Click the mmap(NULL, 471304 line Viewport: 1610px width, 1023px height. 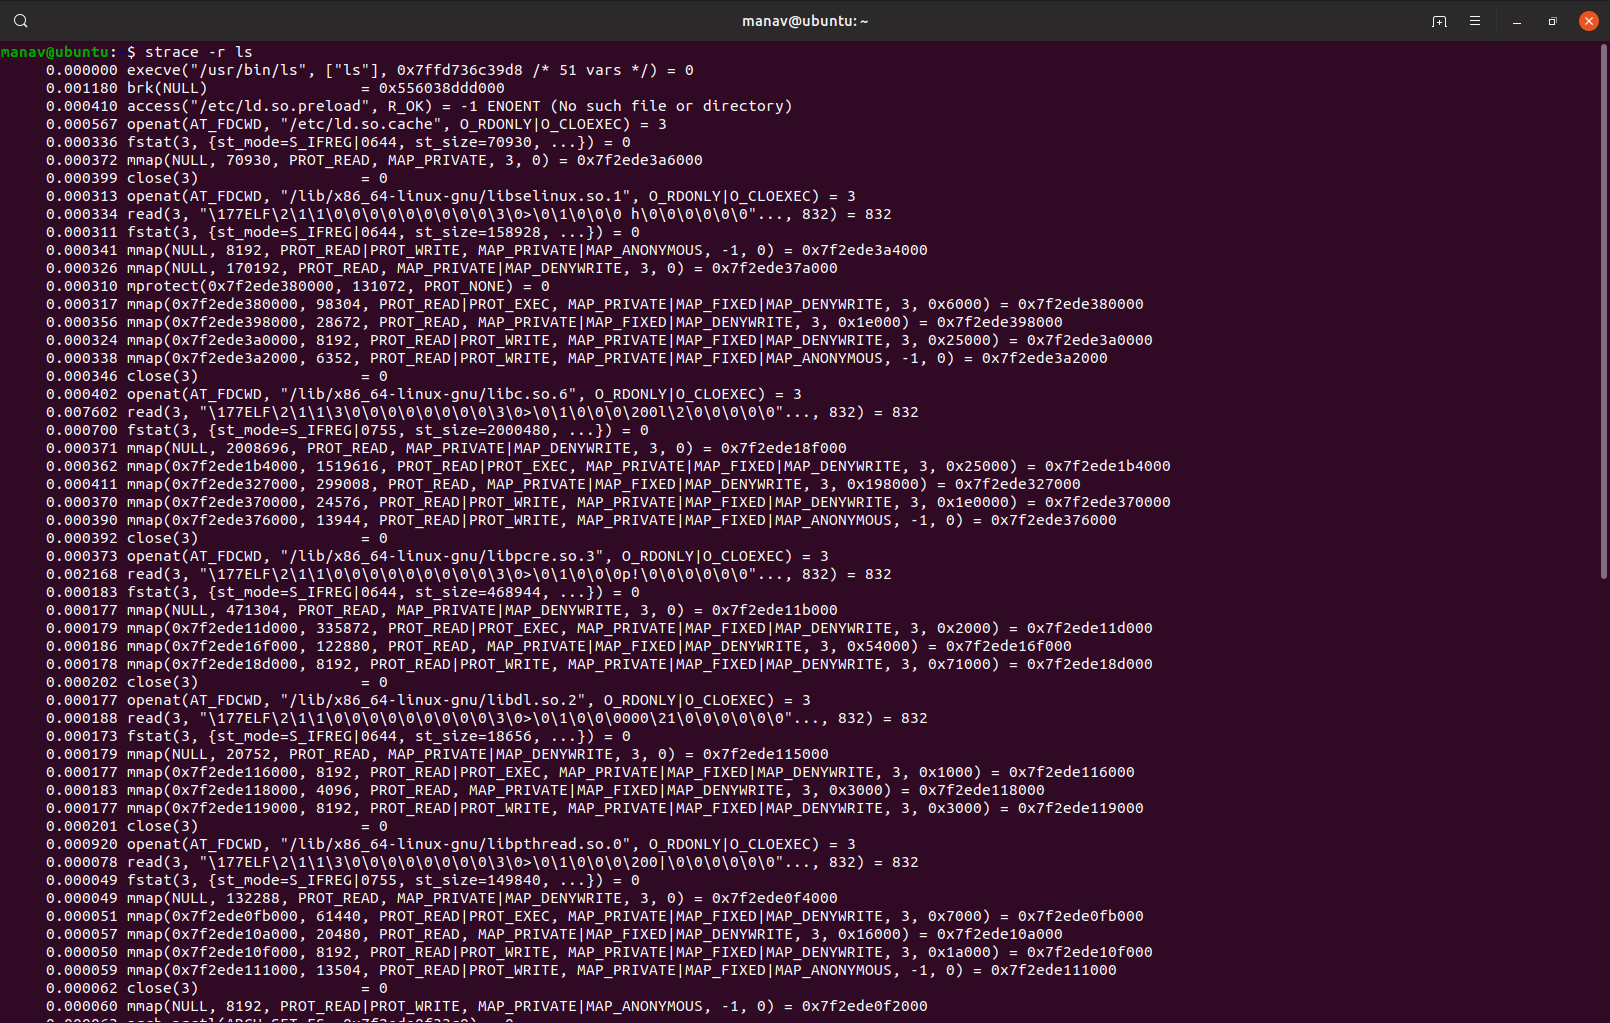coord(442,610)
